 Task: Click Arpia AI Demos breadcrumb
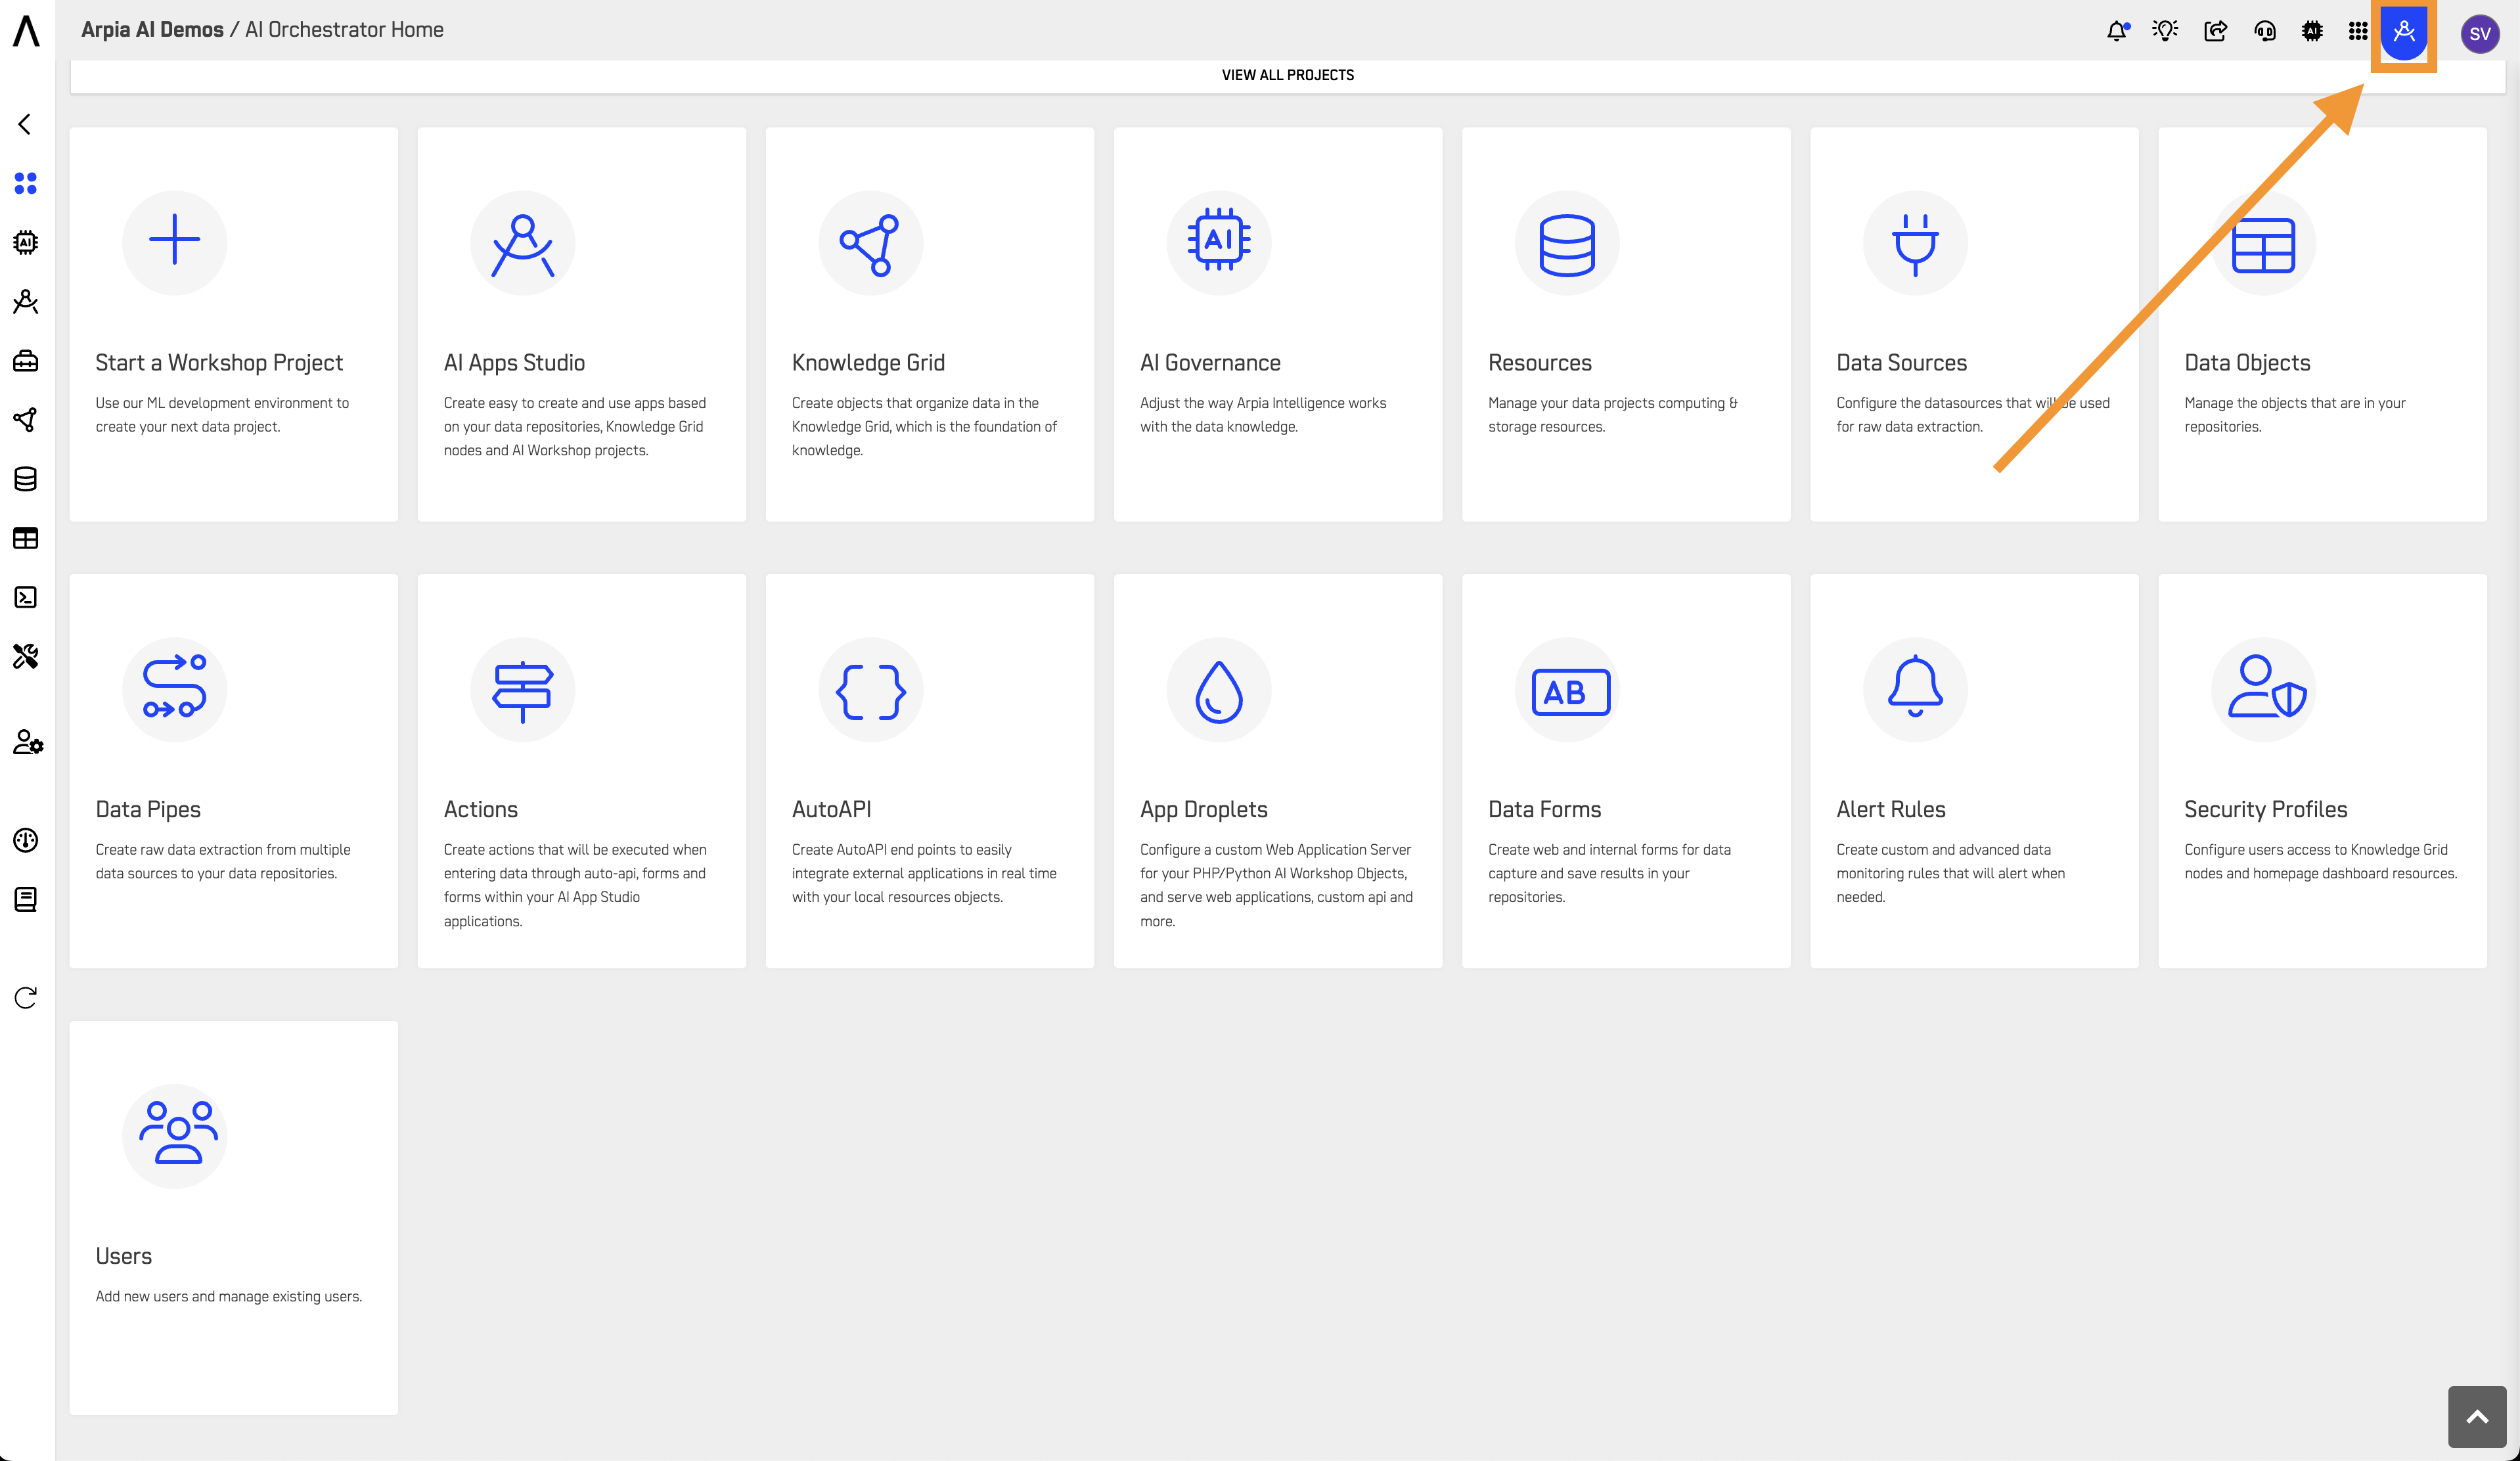pos(152,30)
